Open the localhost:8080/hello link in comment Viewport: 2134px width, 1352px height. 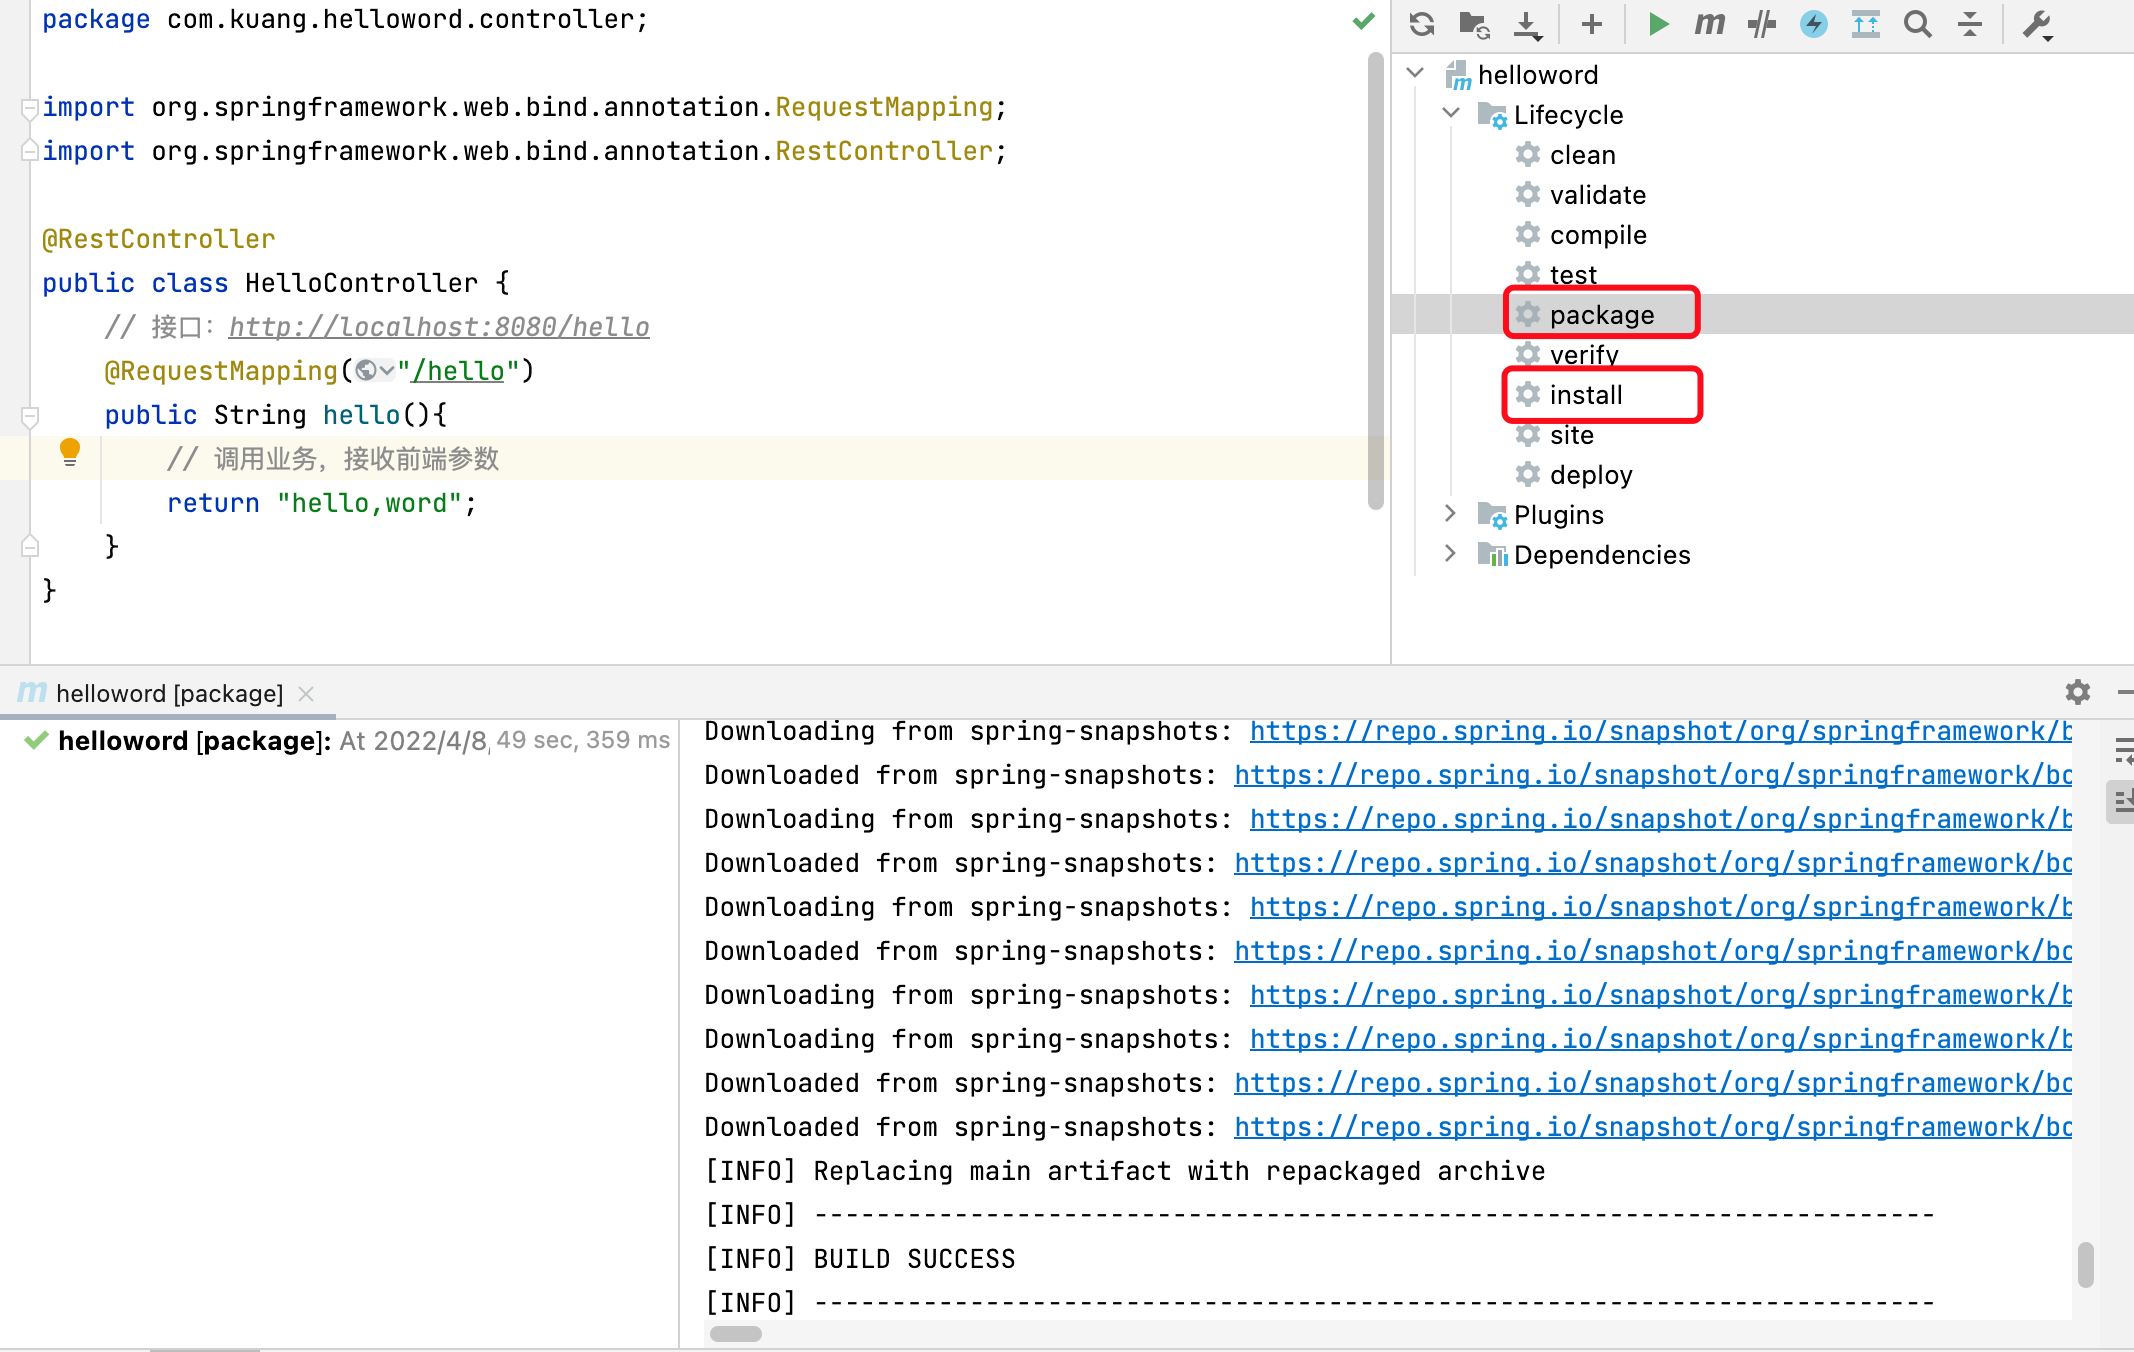438,327
